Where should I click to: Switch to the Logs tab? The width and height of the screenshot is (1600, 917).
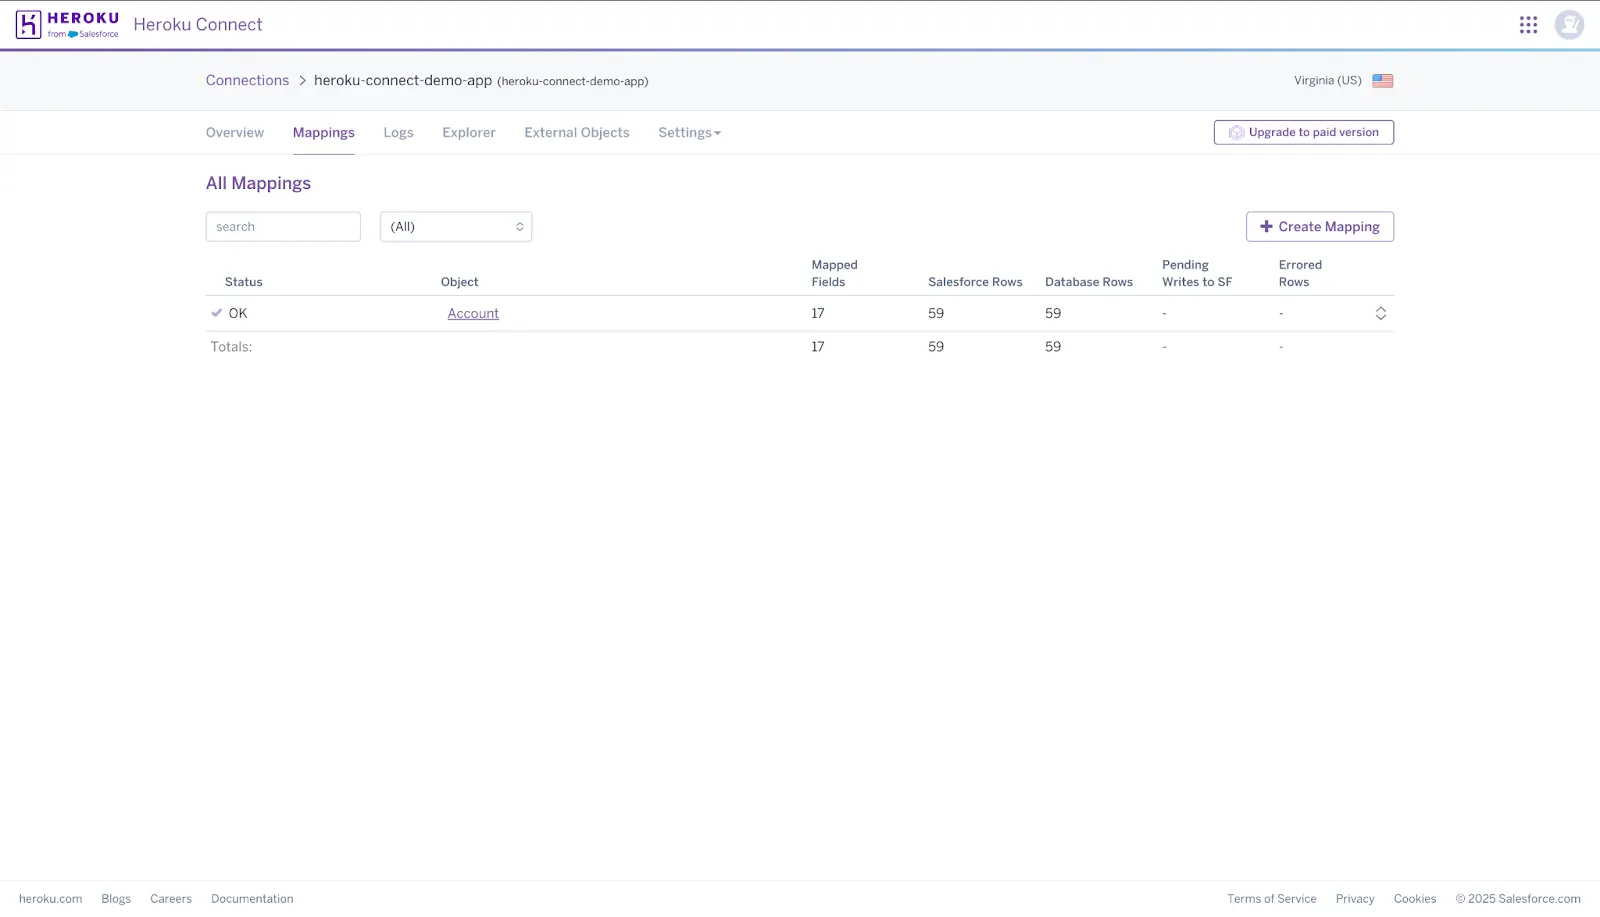click(398, 132)
